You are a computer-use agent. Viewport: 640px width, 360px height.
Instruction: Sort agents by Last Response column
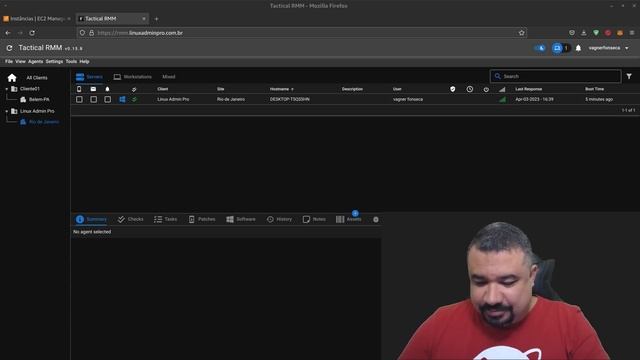[x=529, y=89]
